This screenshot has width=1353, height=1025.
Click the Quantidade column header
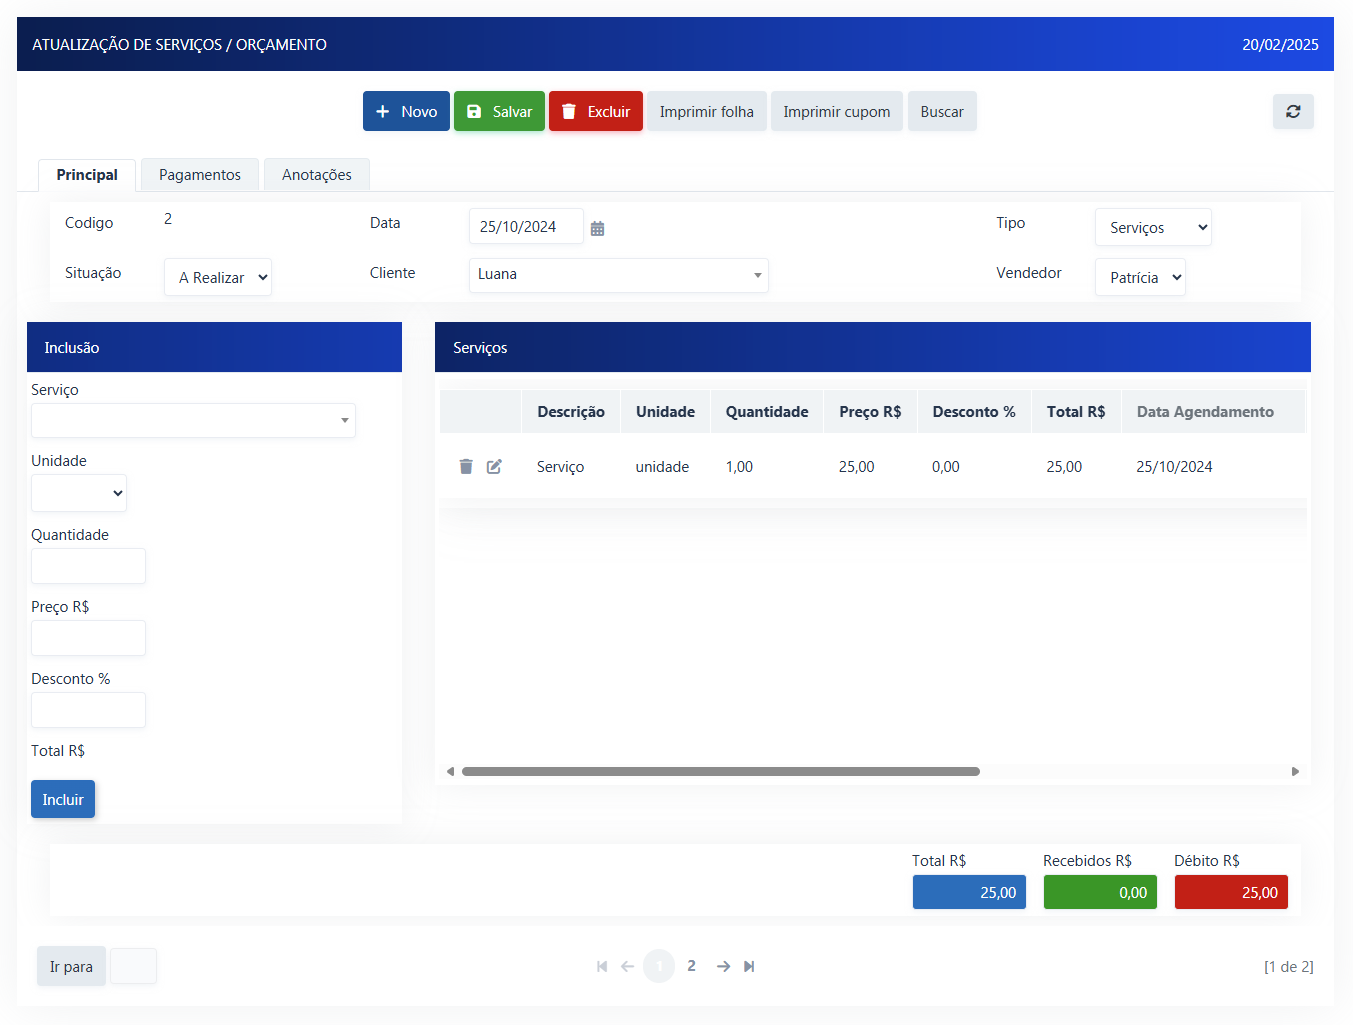(x=767, y=412)
